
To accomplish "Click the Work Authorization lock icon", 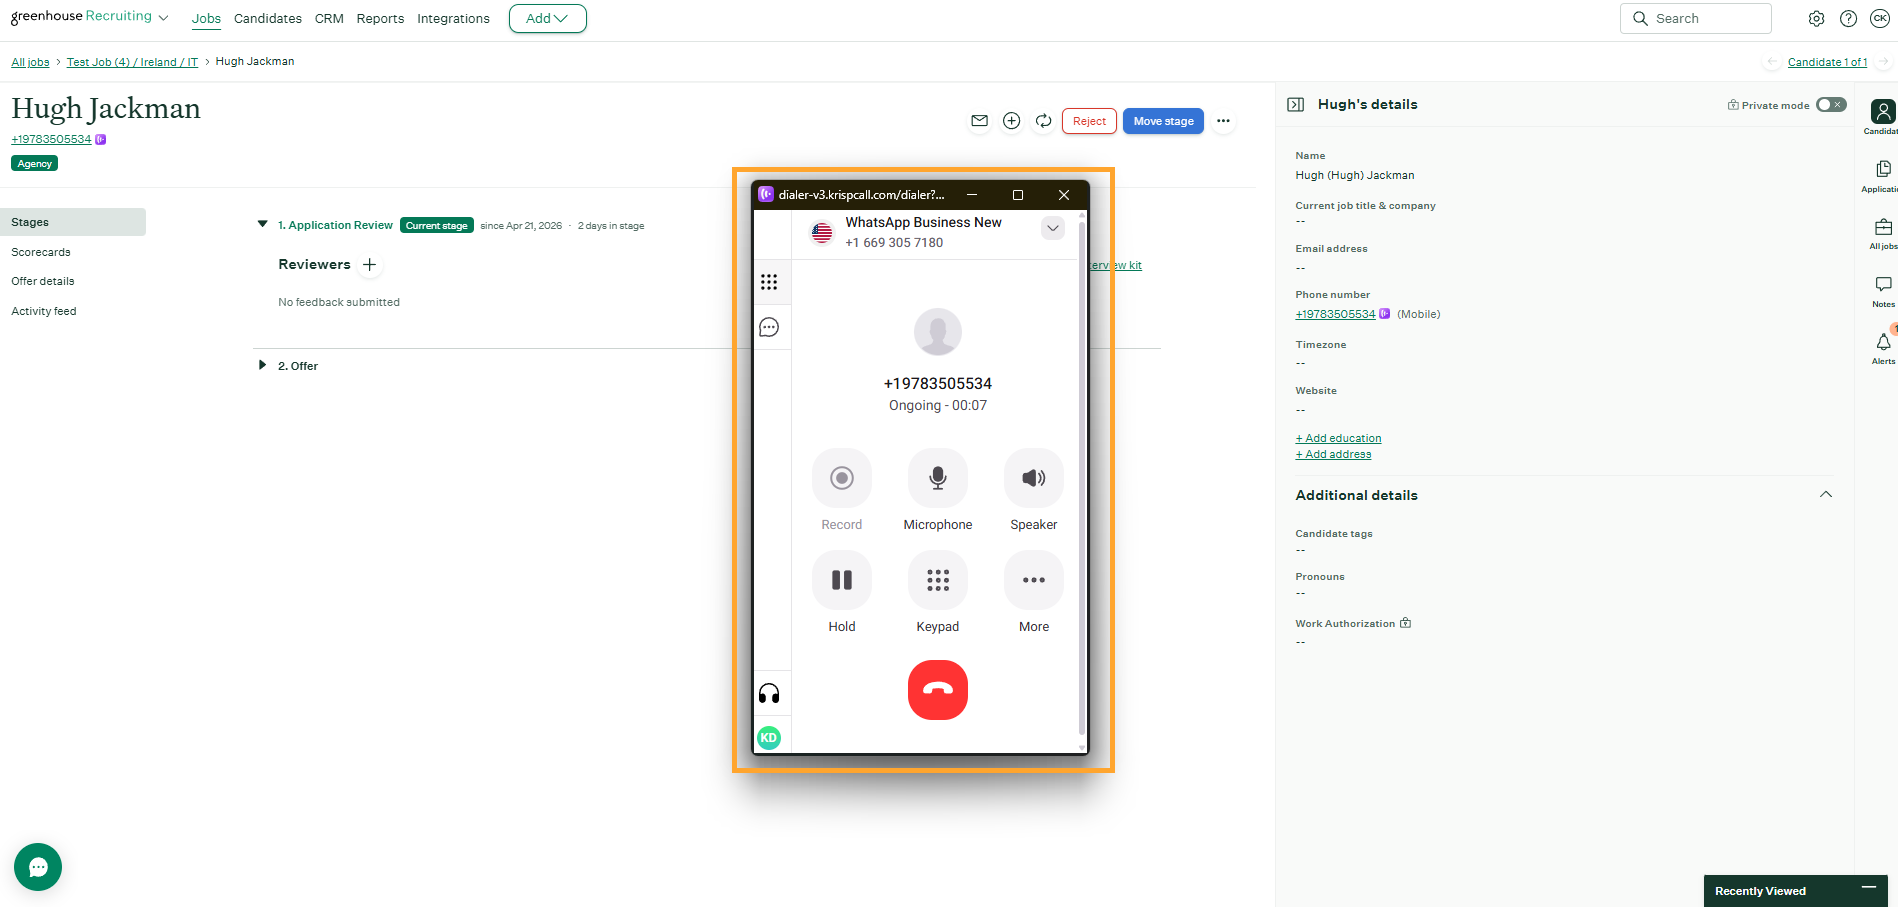I will coord(1405,623).
